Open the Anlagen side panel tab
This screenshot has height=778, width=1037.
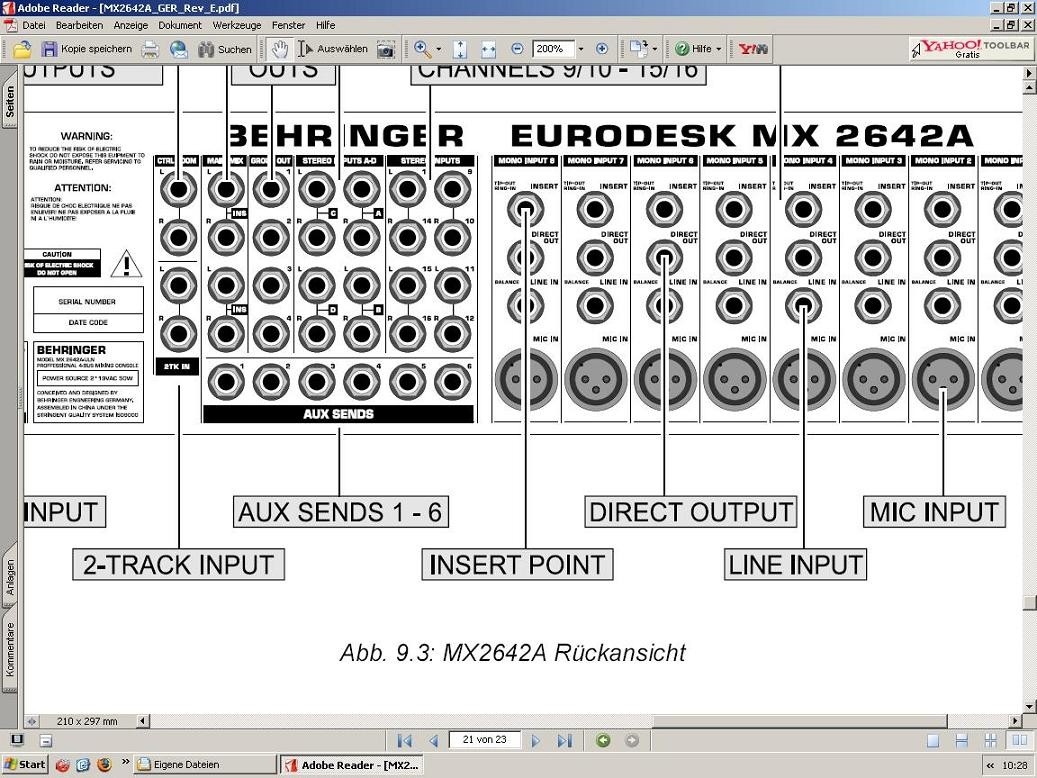click(x=9, y=577)
